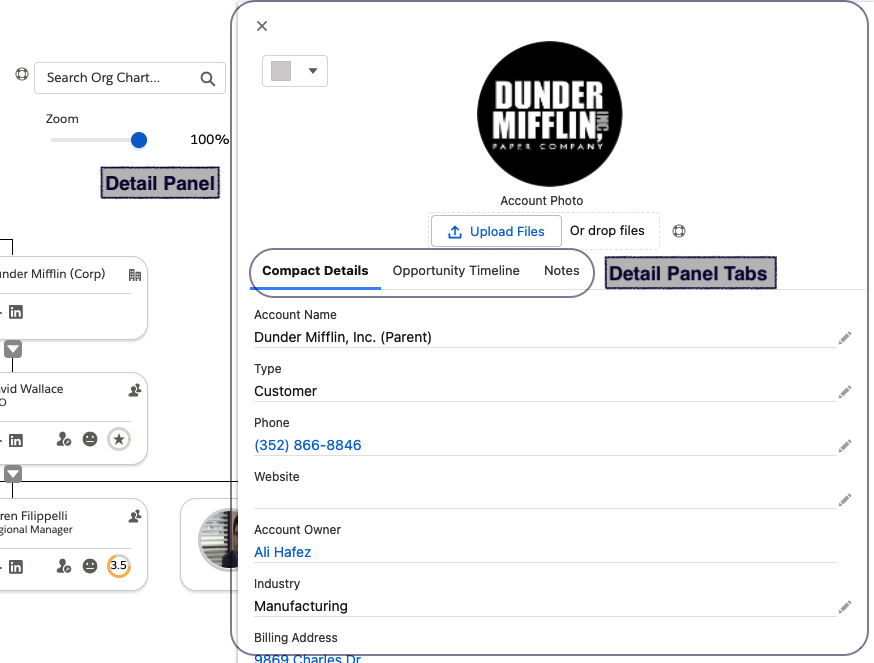This screenshot has width=874, height=663.
Task: Switch to the Compact Details tab
Action: (315, 271)
